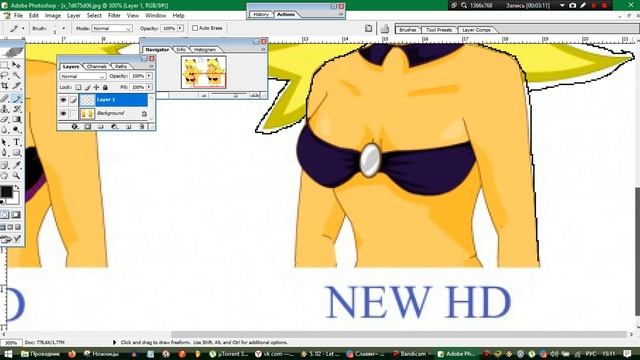Image resolution: width=640 pixels, height=360 pixels.
Task: Select the Slice tool
Action: pos(16,86)
